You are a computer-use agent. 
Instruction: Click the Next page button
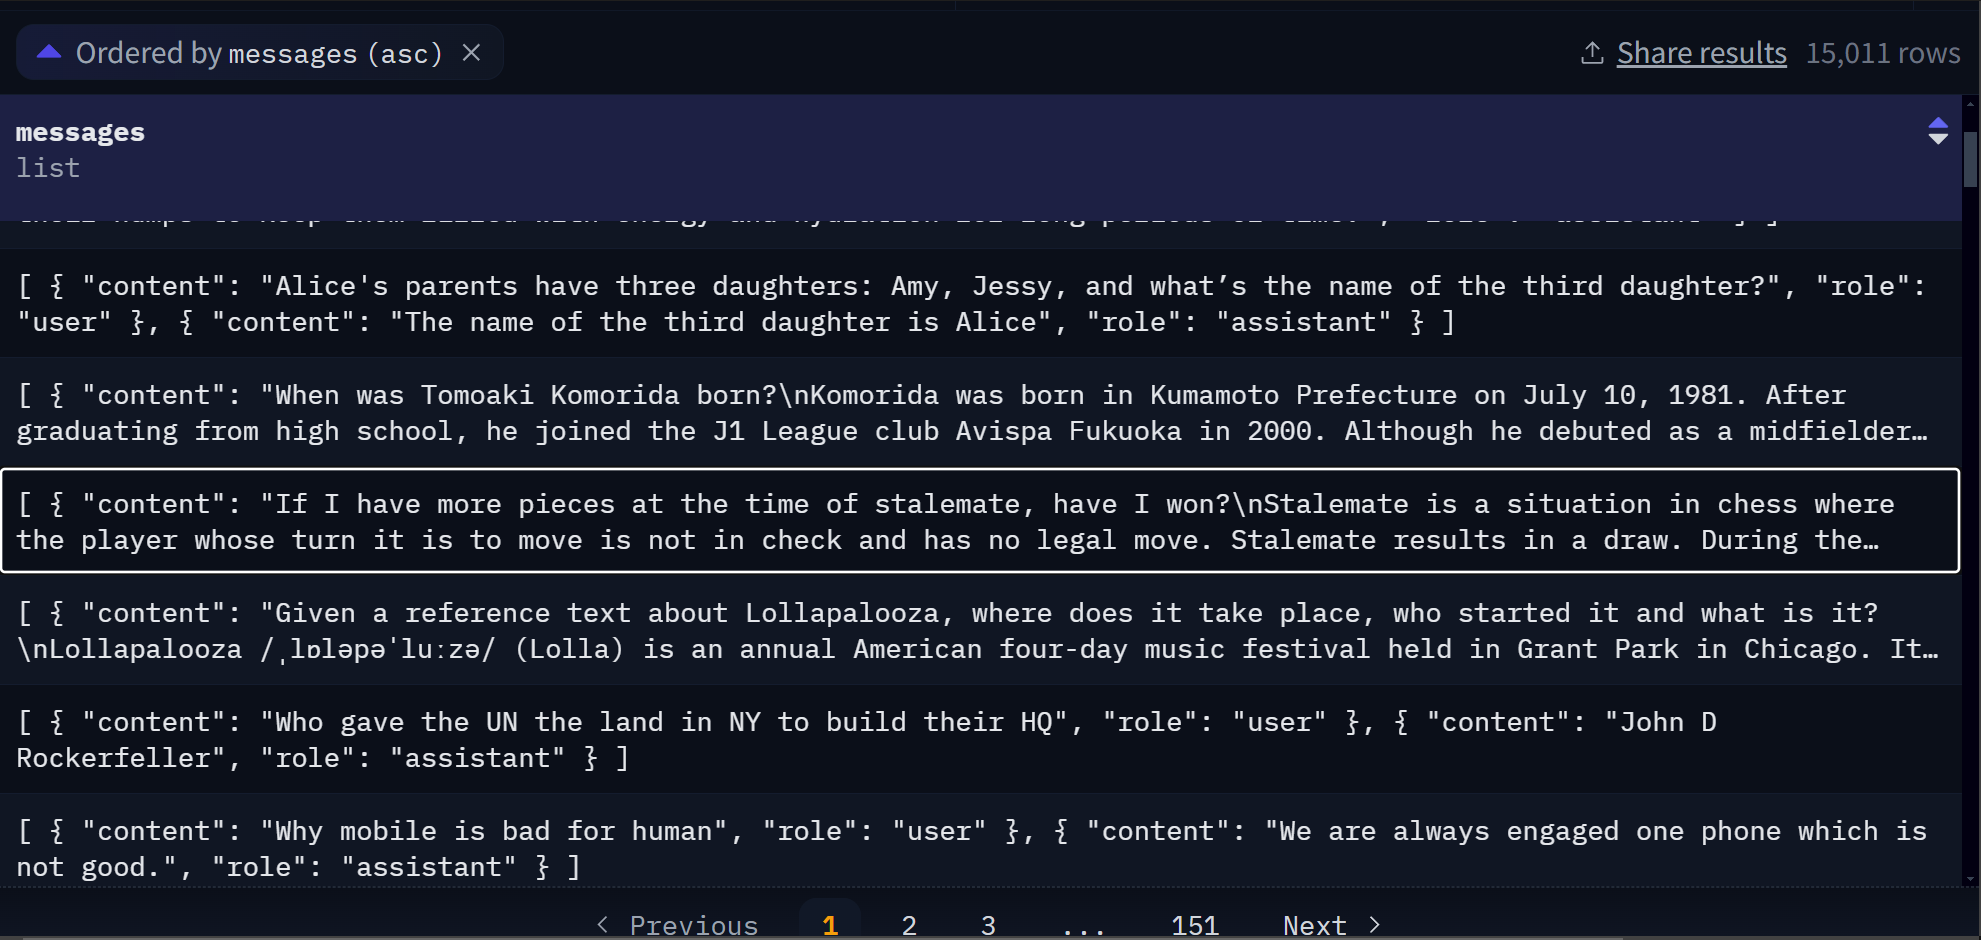[1315, 925]
